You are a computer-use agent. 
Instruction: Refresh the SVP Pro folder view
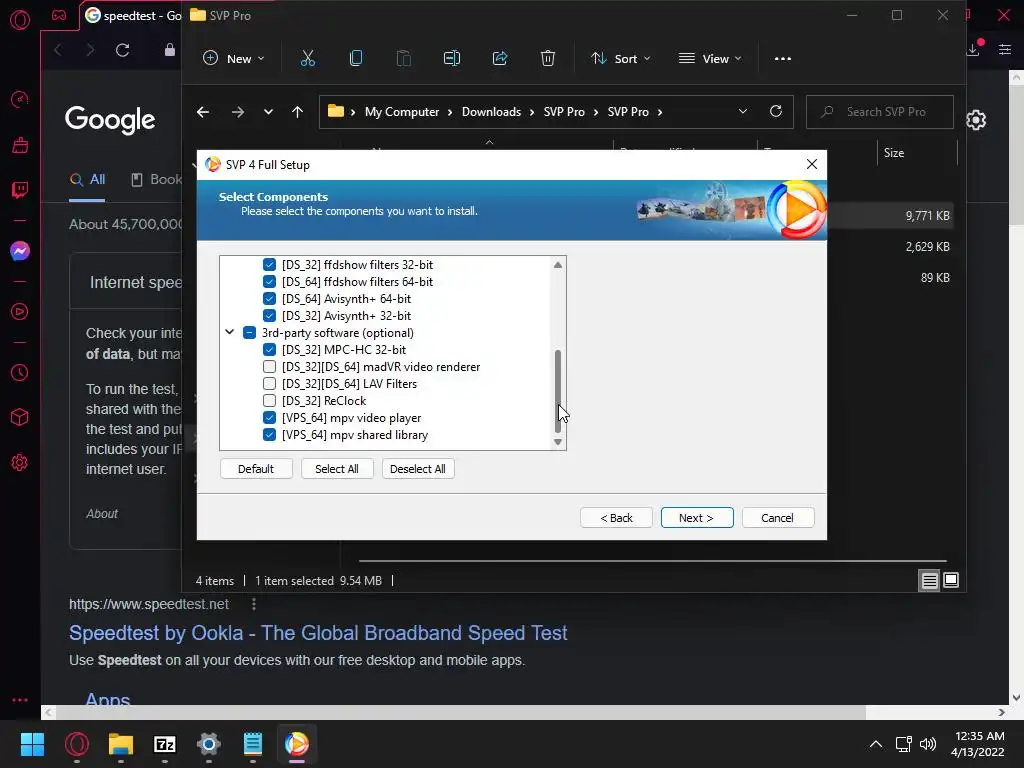tap(776, 111)
